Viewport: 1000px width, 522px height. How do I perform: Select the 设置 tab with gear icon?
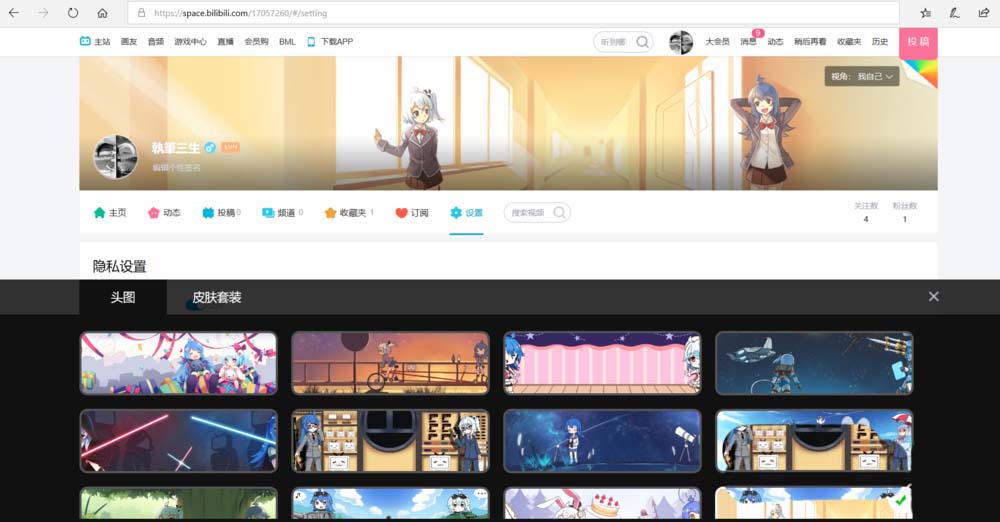tap(466, 213)
